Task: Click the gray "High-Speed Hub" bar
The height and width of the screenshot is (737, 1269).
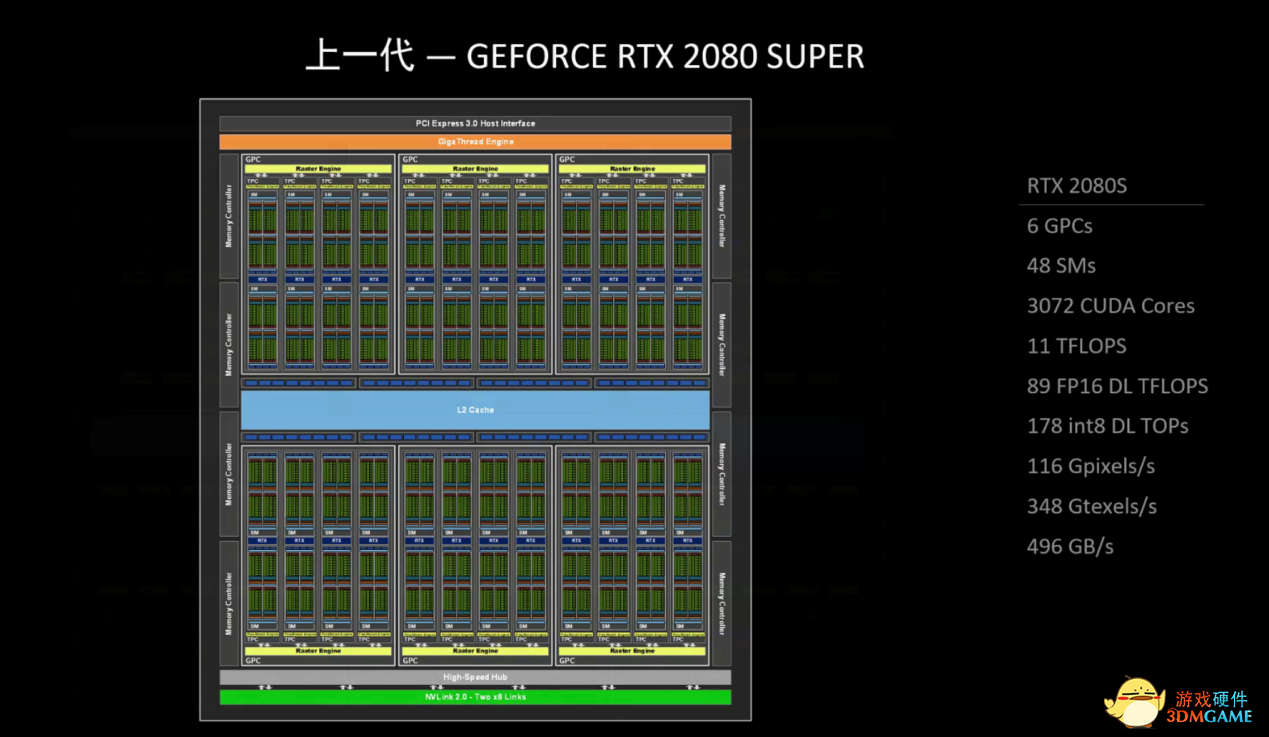Action: (x=475, y=677)
